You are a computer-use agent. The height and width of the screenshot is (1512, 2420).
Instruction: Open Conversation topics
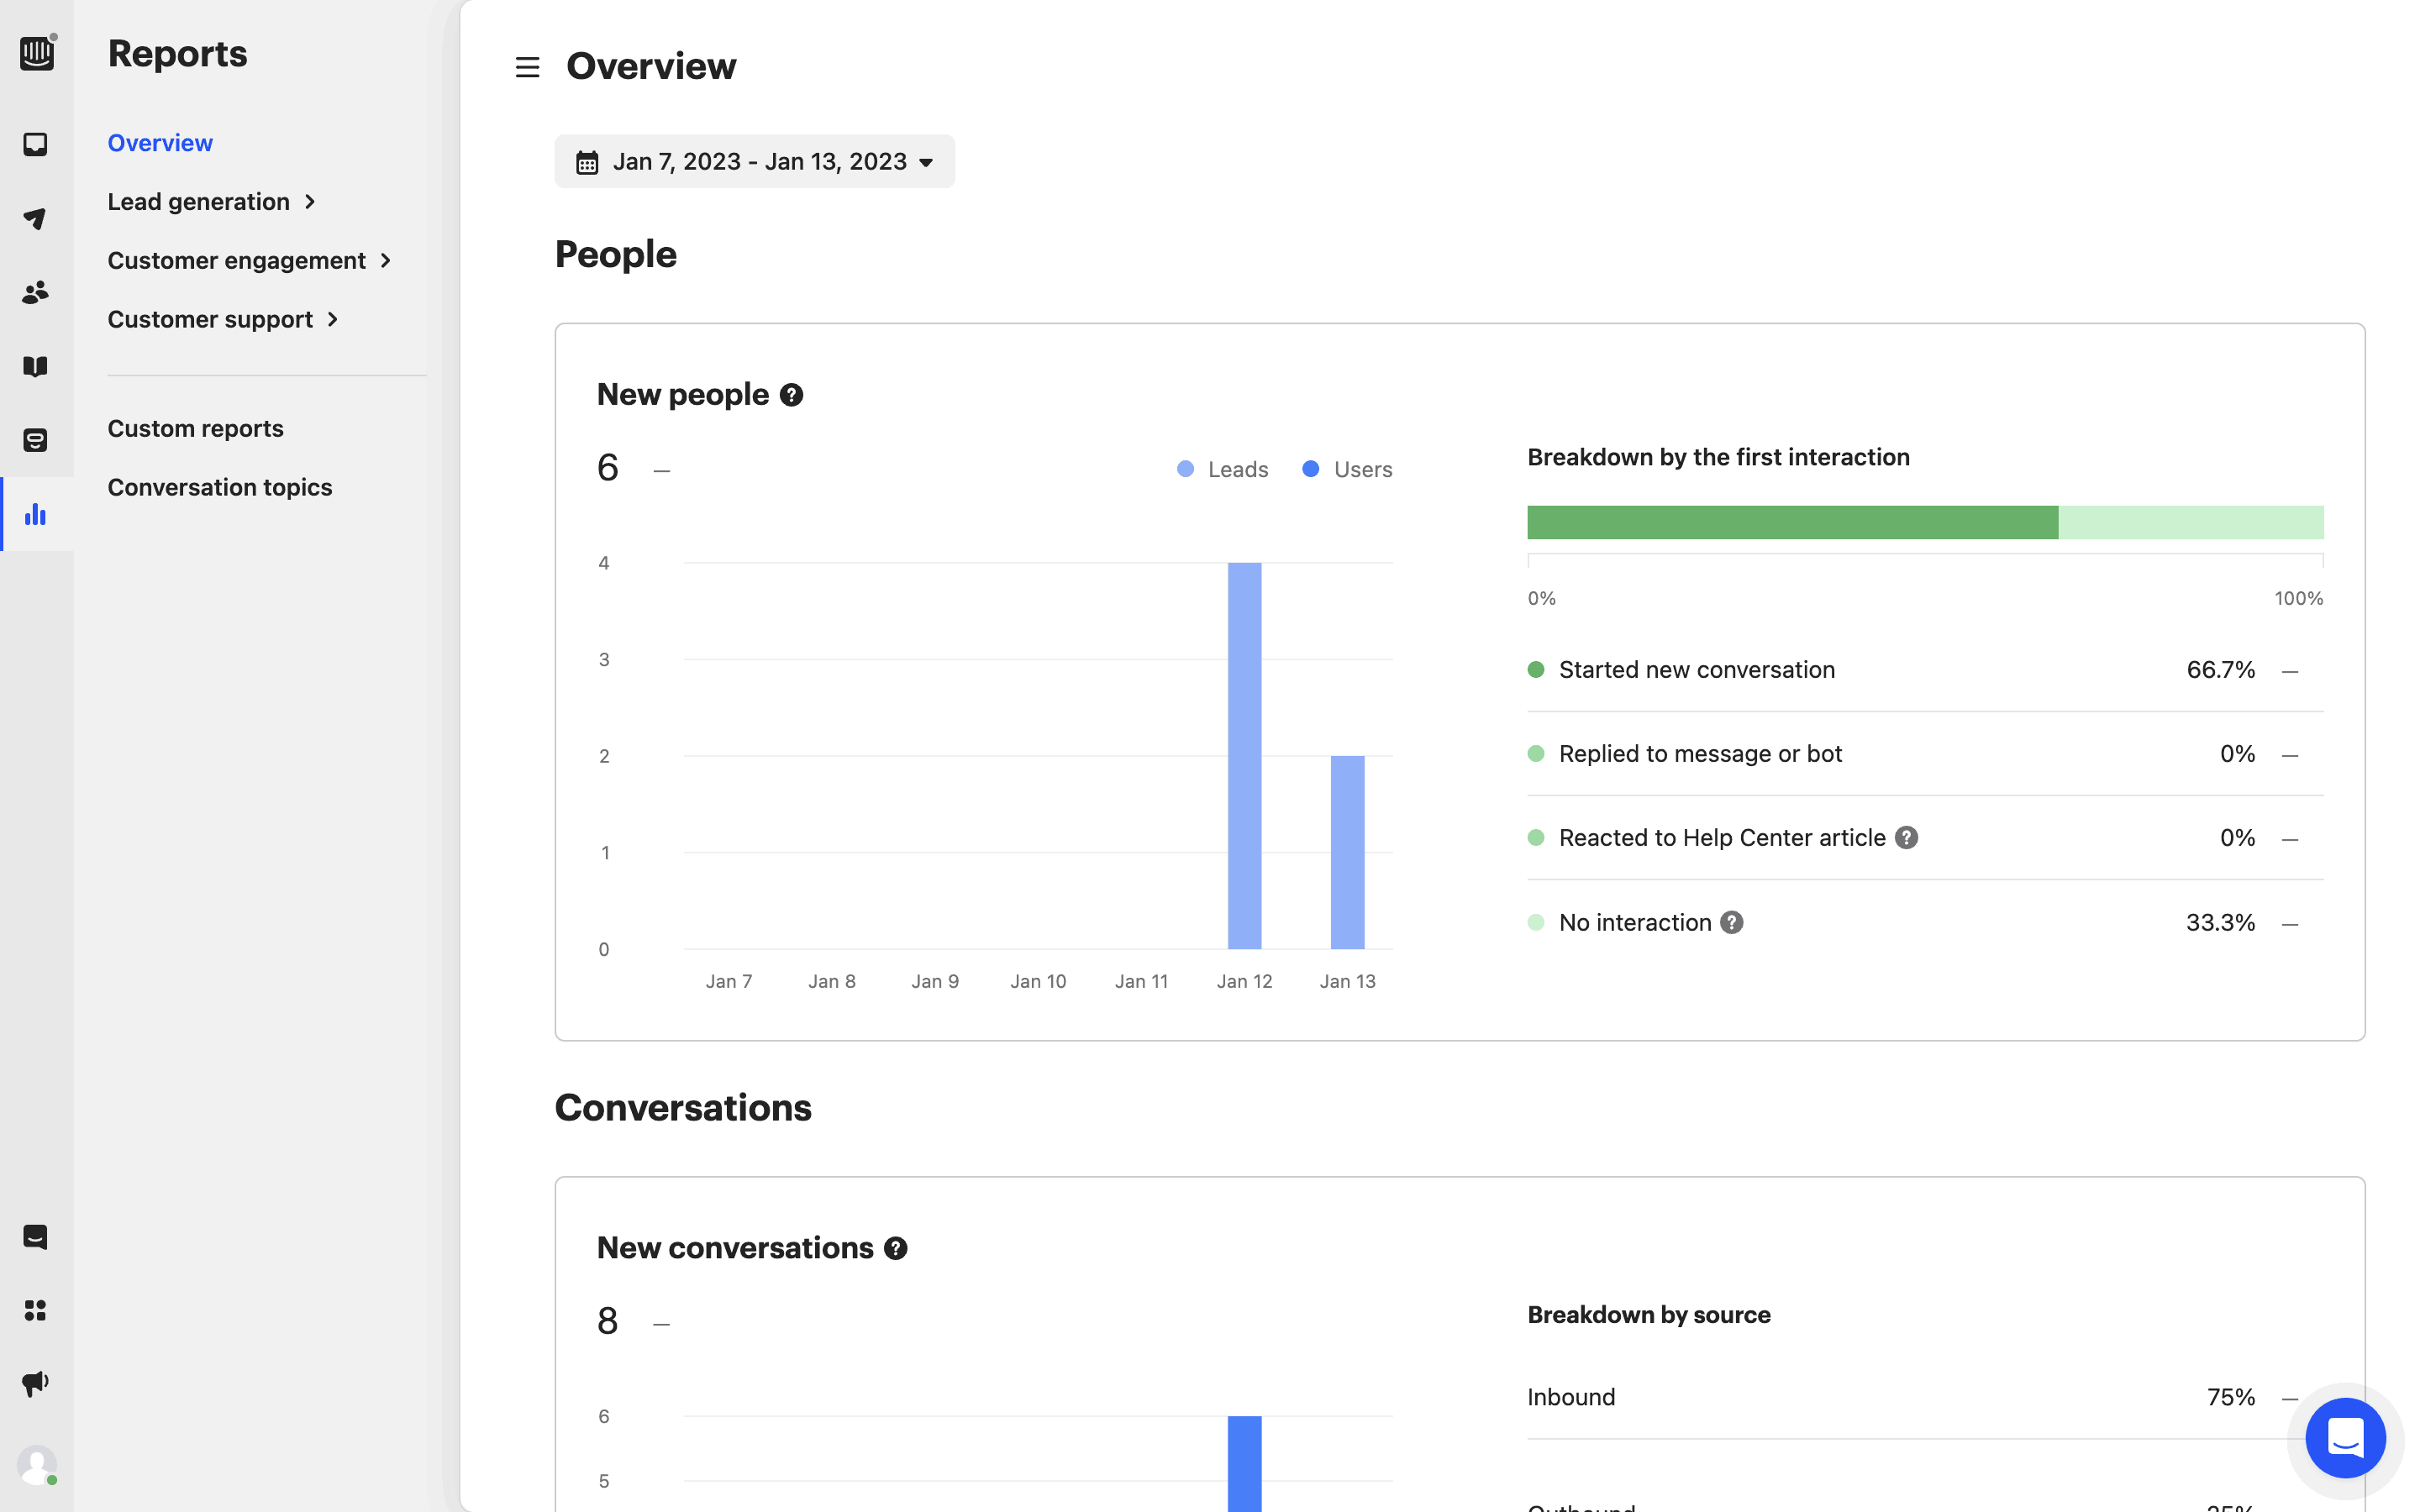point(219,487)
